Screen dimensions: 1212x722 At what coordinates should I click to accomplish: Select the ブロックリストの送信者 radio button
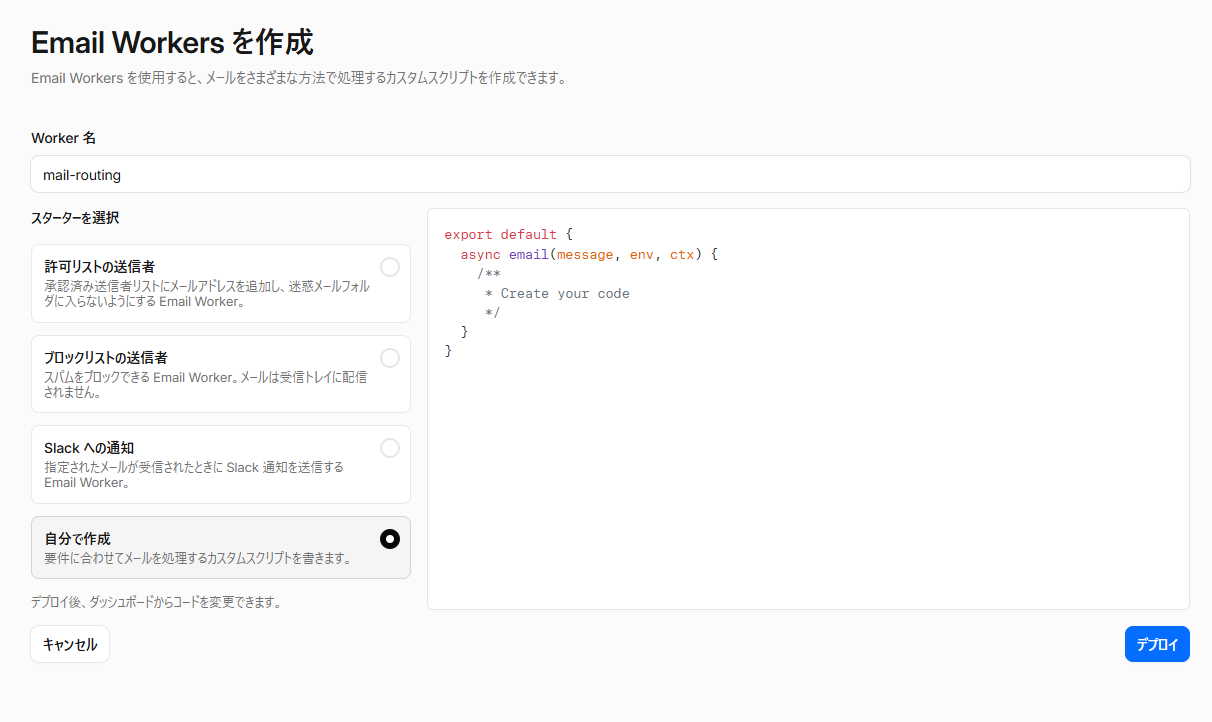coord(390,358)
